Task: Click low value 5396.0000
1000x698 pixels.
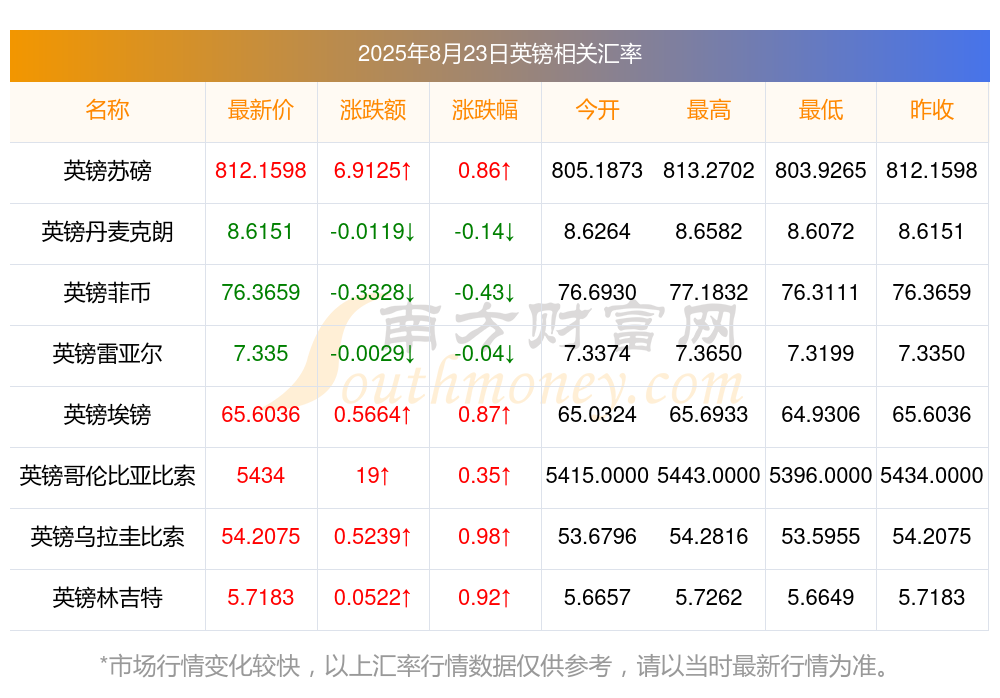Action: click(821, 475)
